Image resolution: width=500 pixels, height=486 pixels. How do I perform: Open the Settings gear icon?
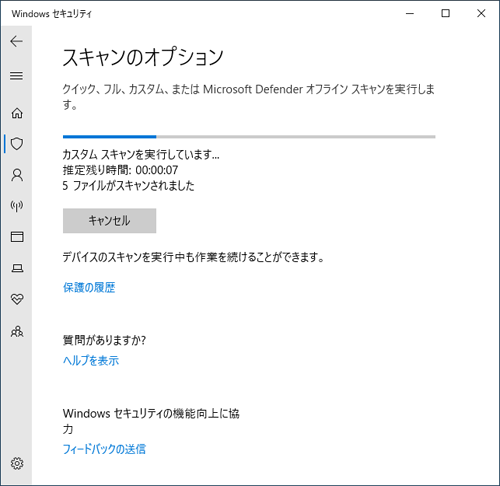point(17,463)
